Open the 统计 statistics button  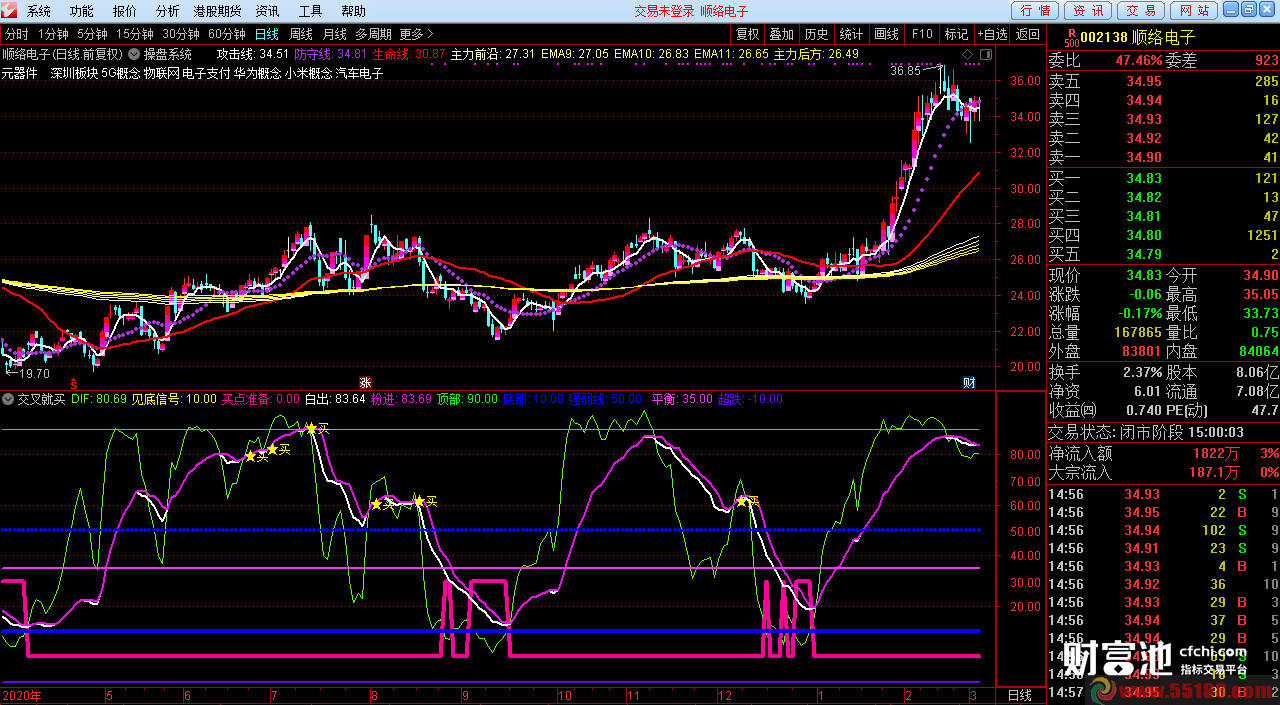(x=851, y=34)
